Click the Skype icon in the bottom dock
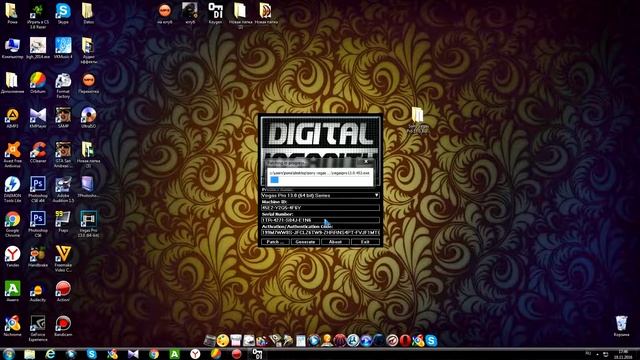Screen dimensions: 640x360 (x=431, y=340)
